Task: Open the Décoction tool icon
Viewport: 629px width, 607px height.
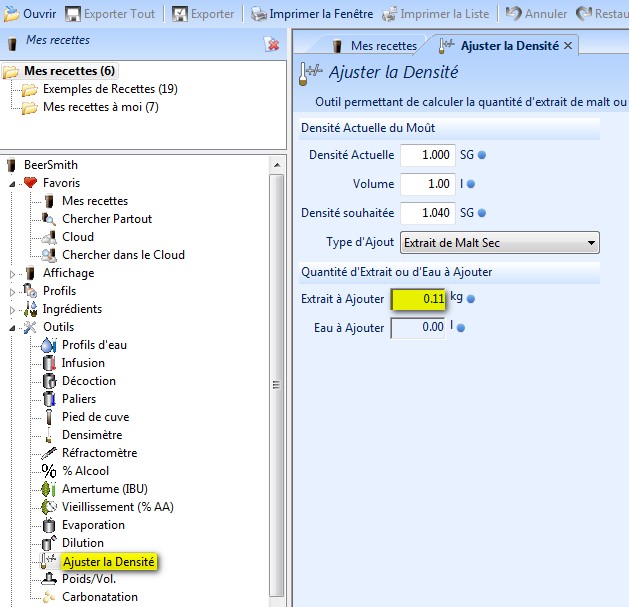Action: click(49, 381)
